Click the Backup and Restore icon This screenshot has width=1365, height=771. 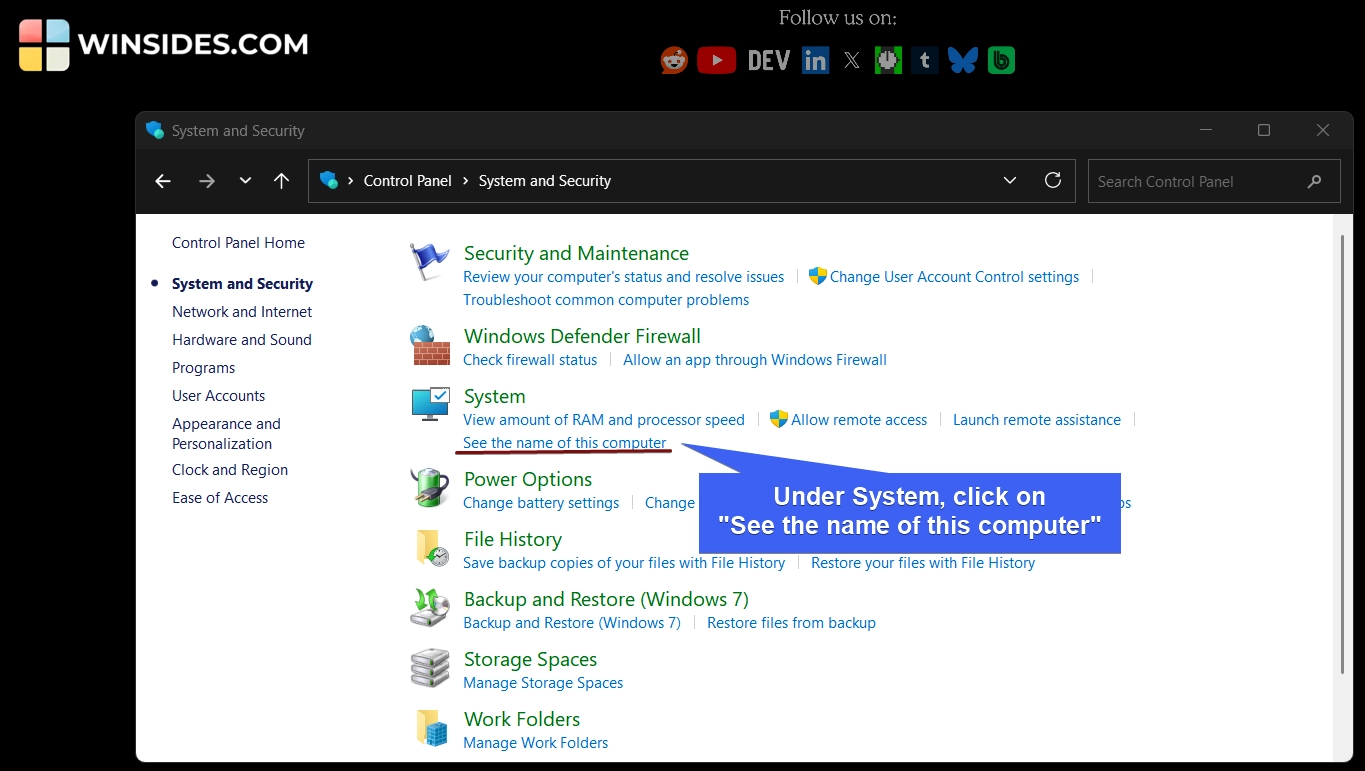(x=429, y=608)
